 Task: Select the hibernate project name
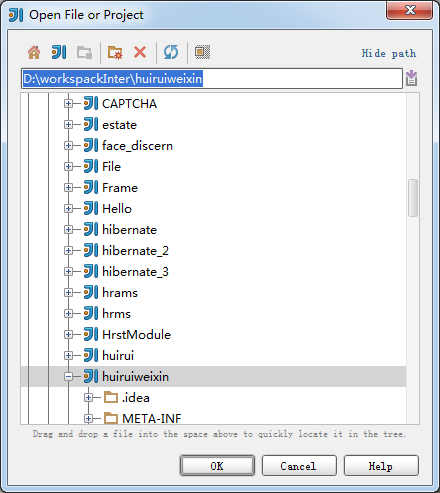click(129, 230)
